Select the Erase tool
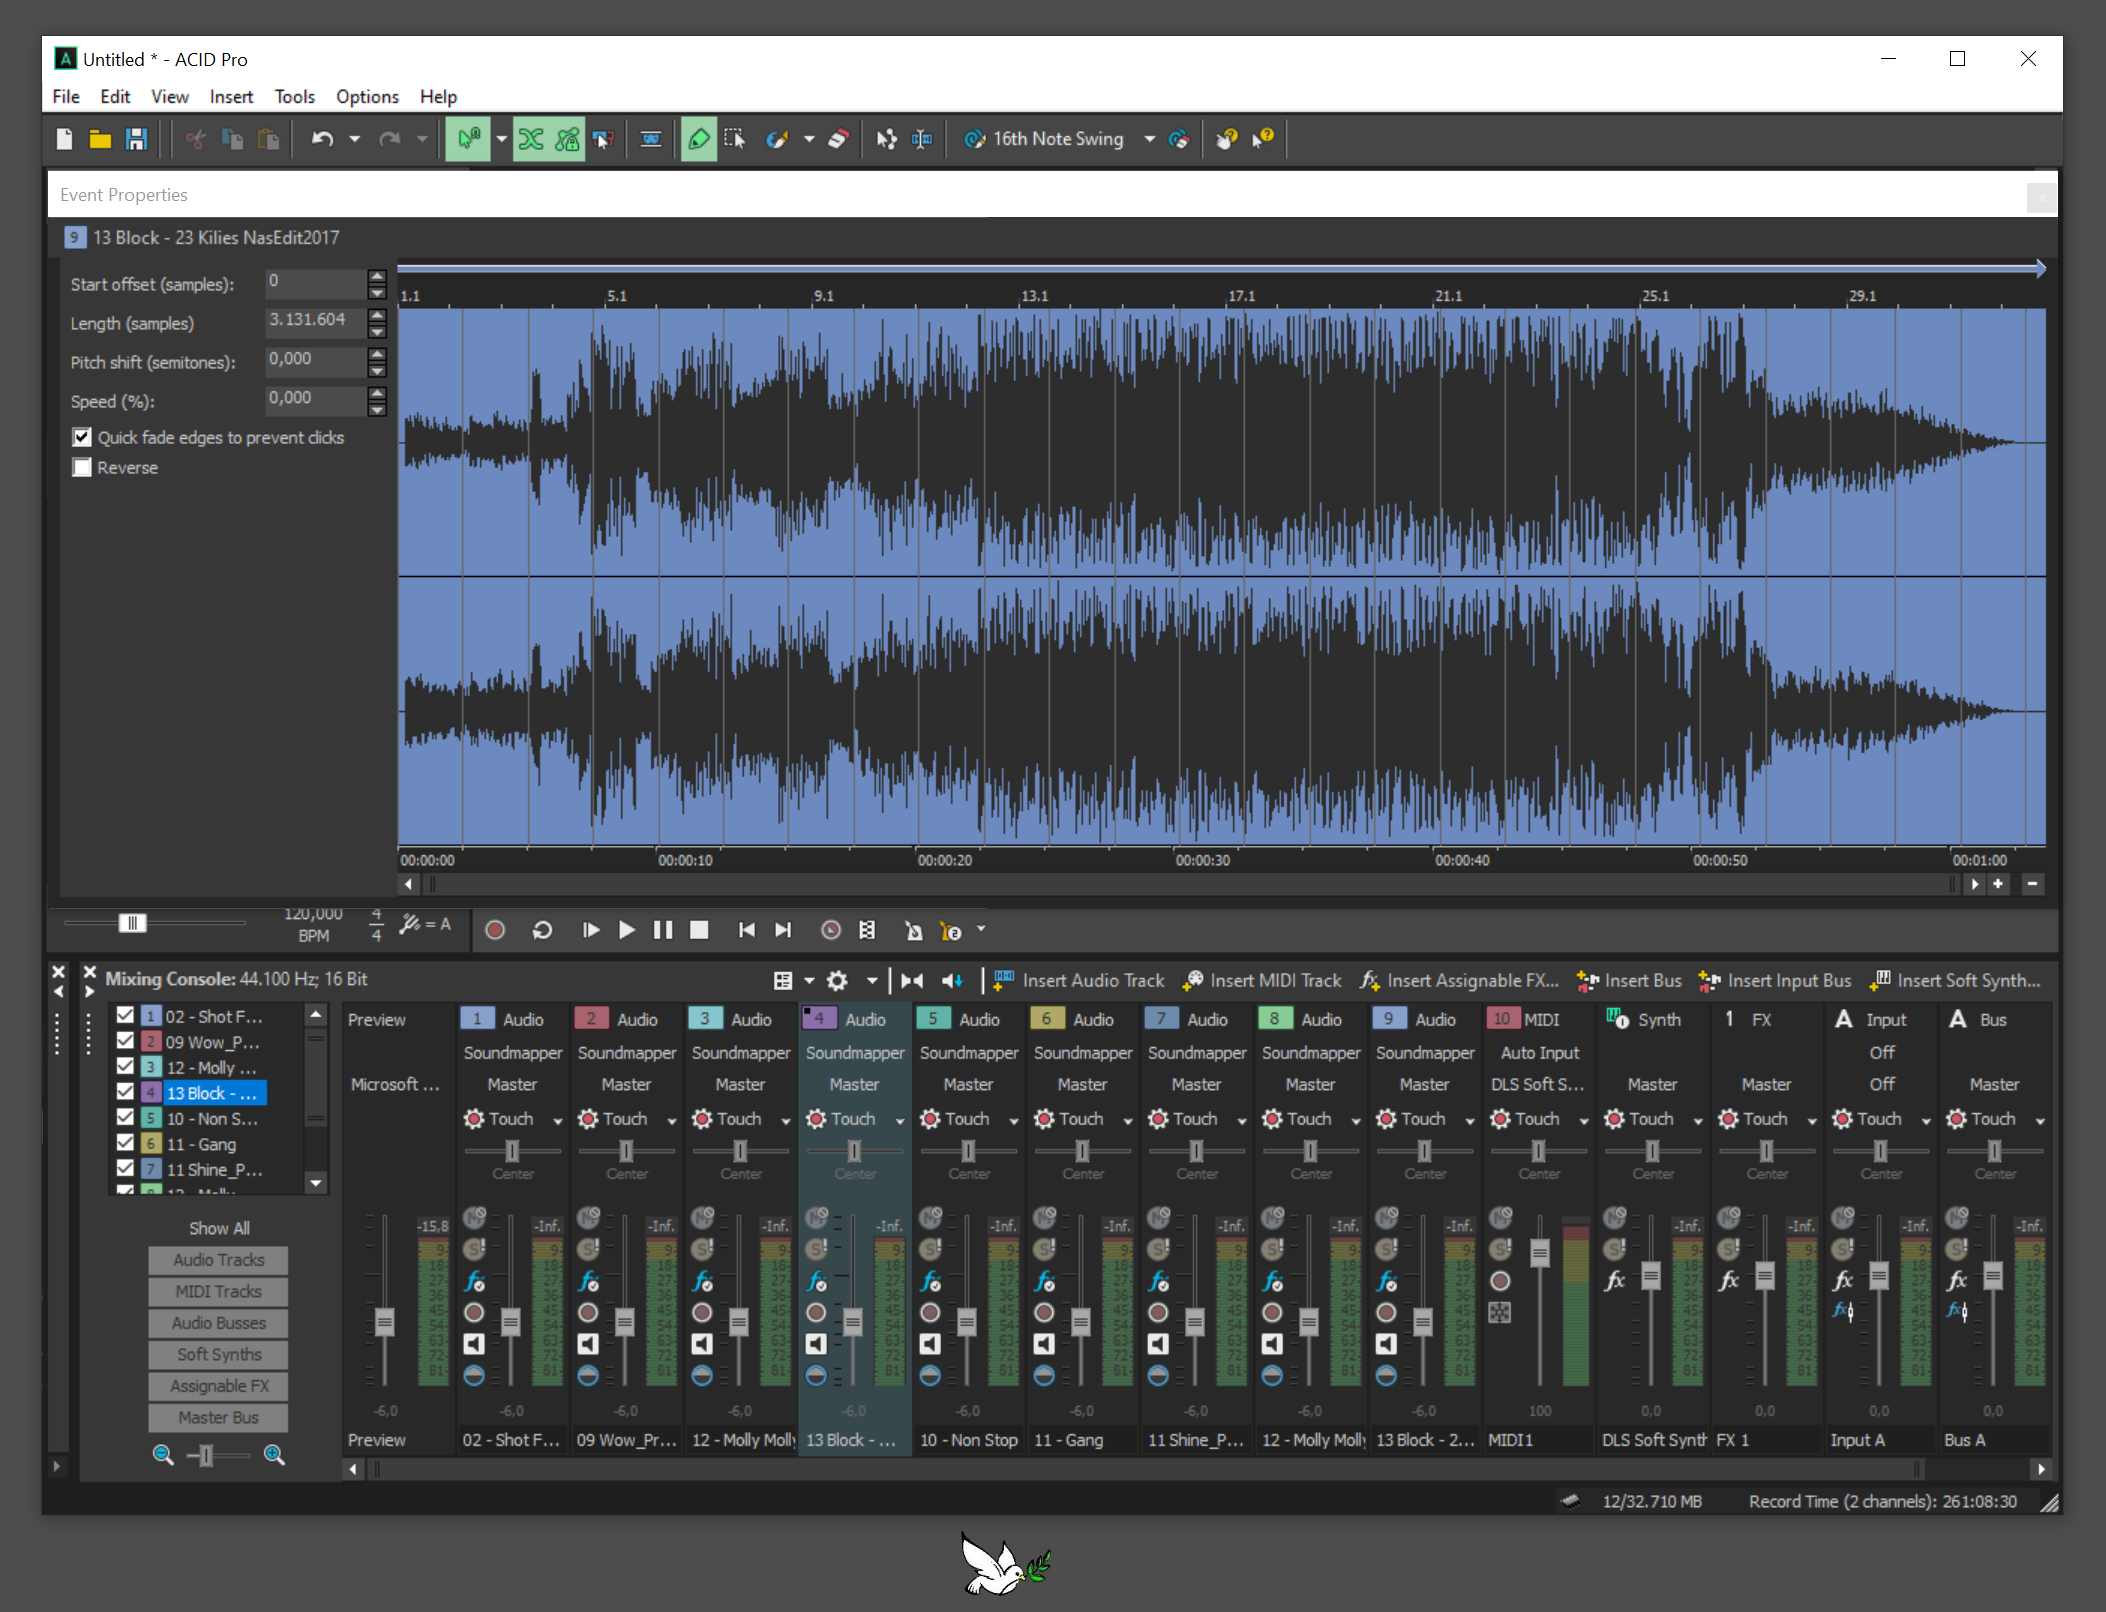 (x=838, y=139)
